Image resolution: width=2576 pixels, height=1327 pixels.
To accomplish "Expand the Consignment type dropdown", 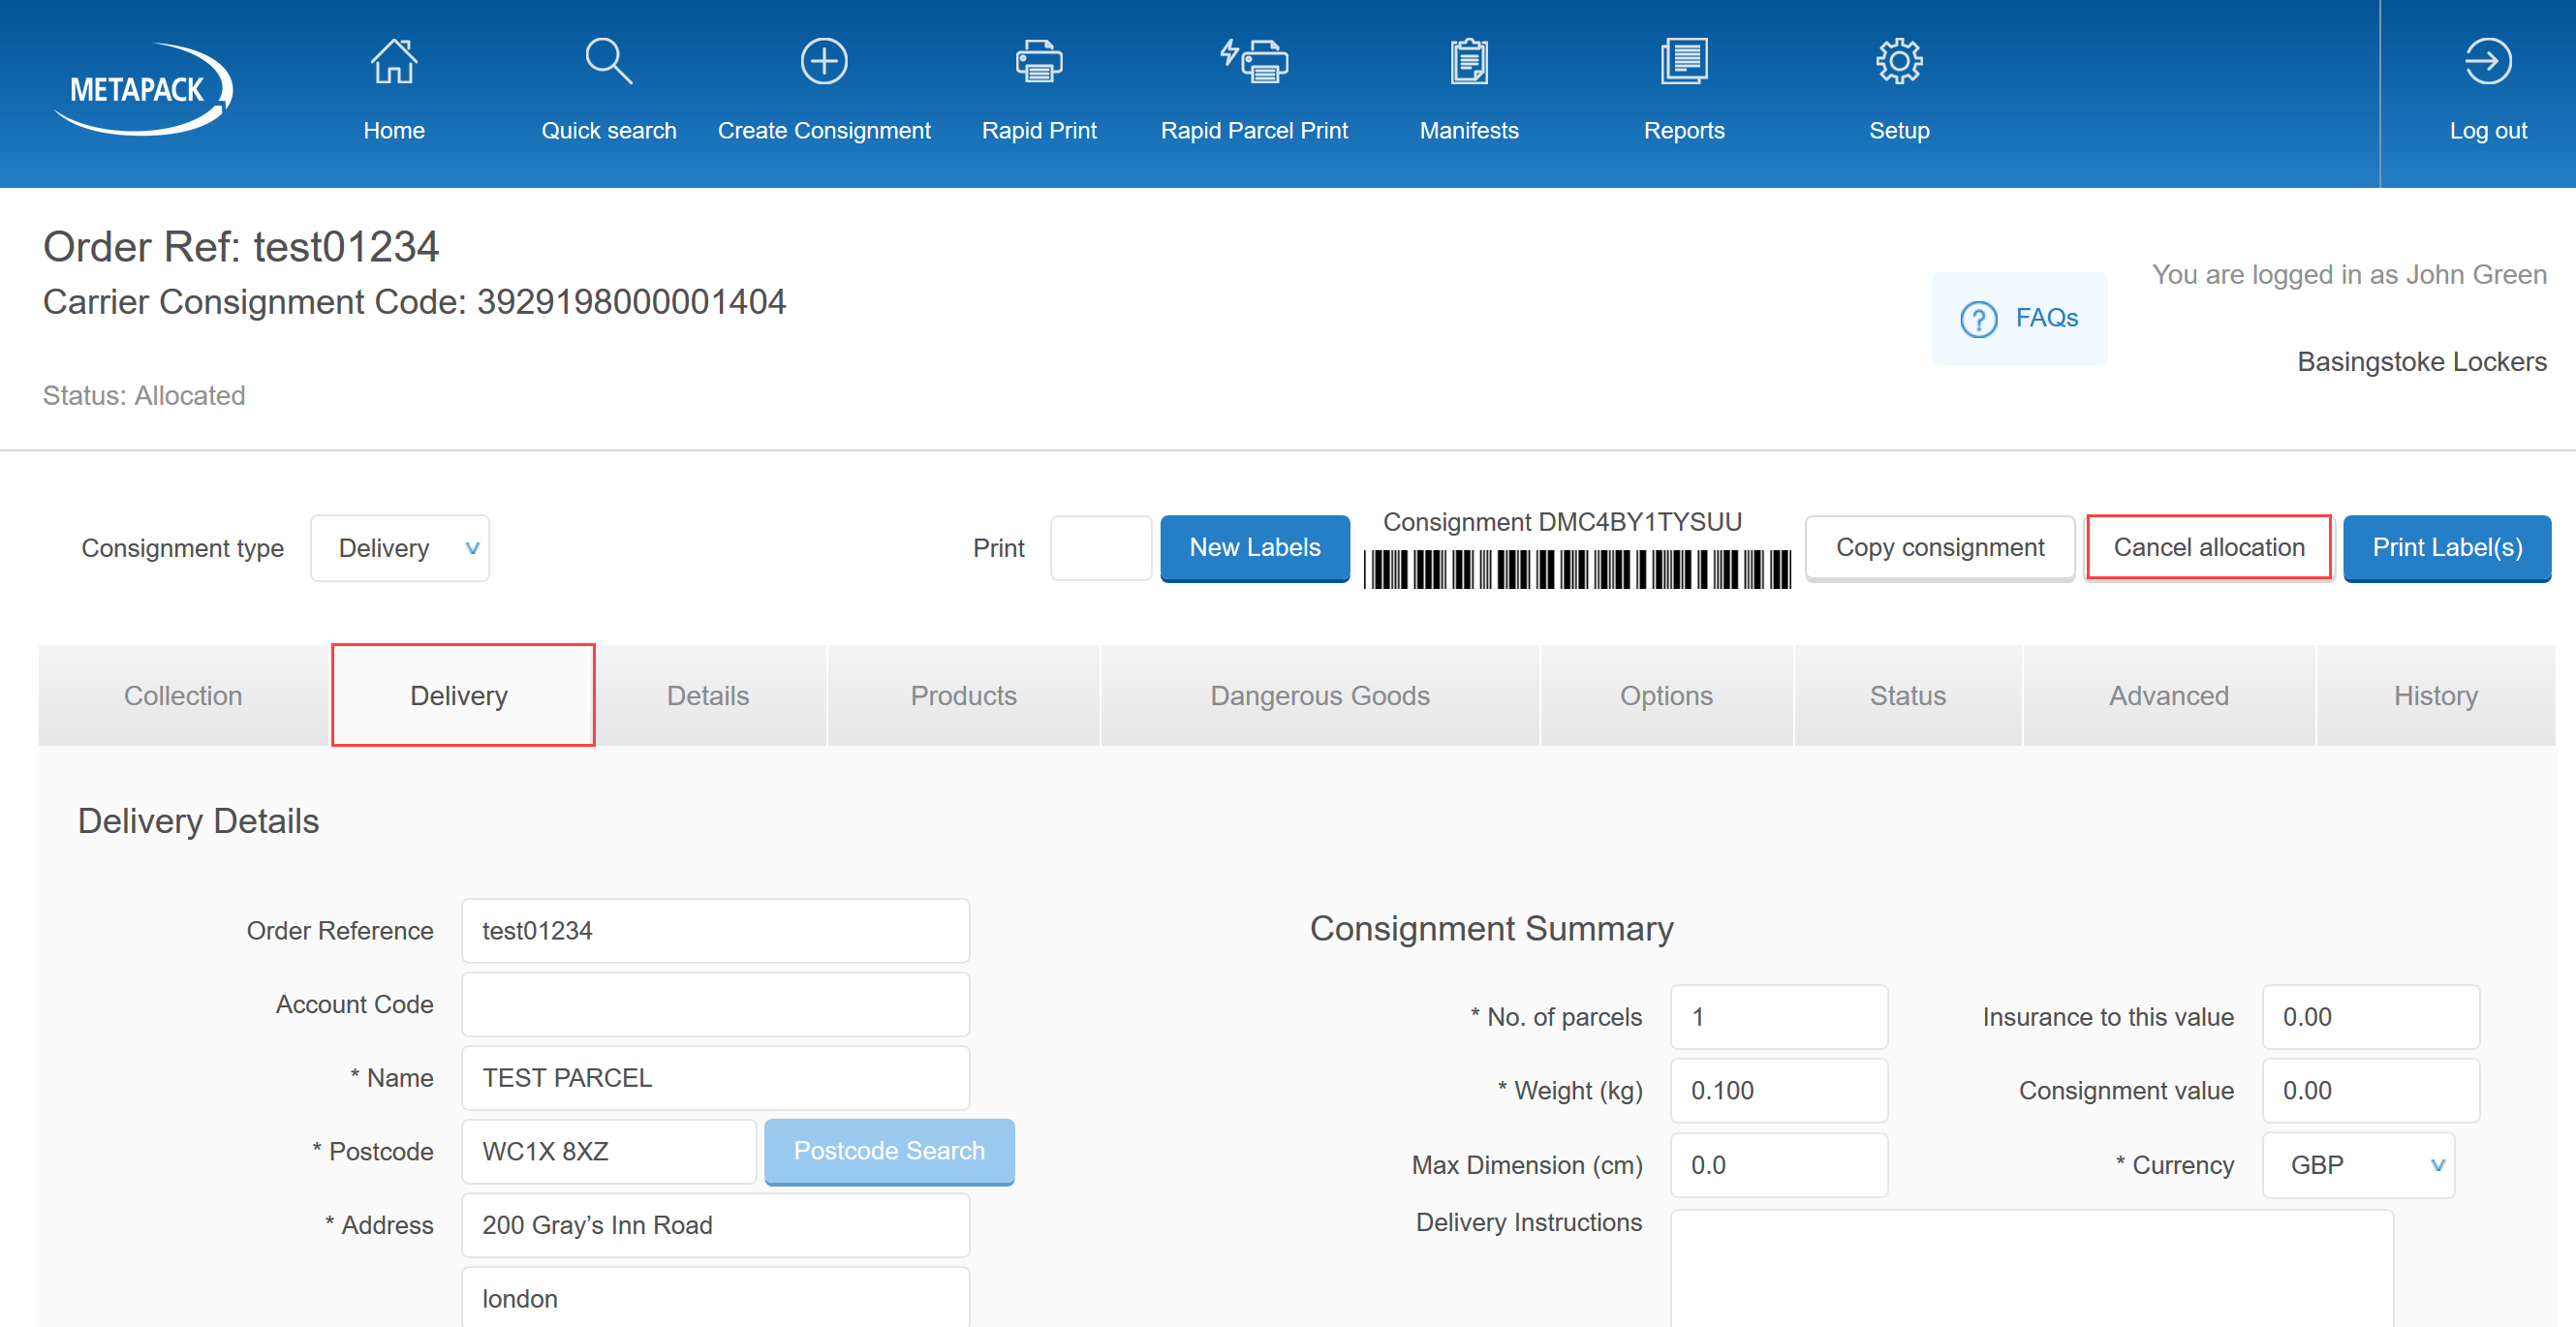I will [x=399, y=548].
